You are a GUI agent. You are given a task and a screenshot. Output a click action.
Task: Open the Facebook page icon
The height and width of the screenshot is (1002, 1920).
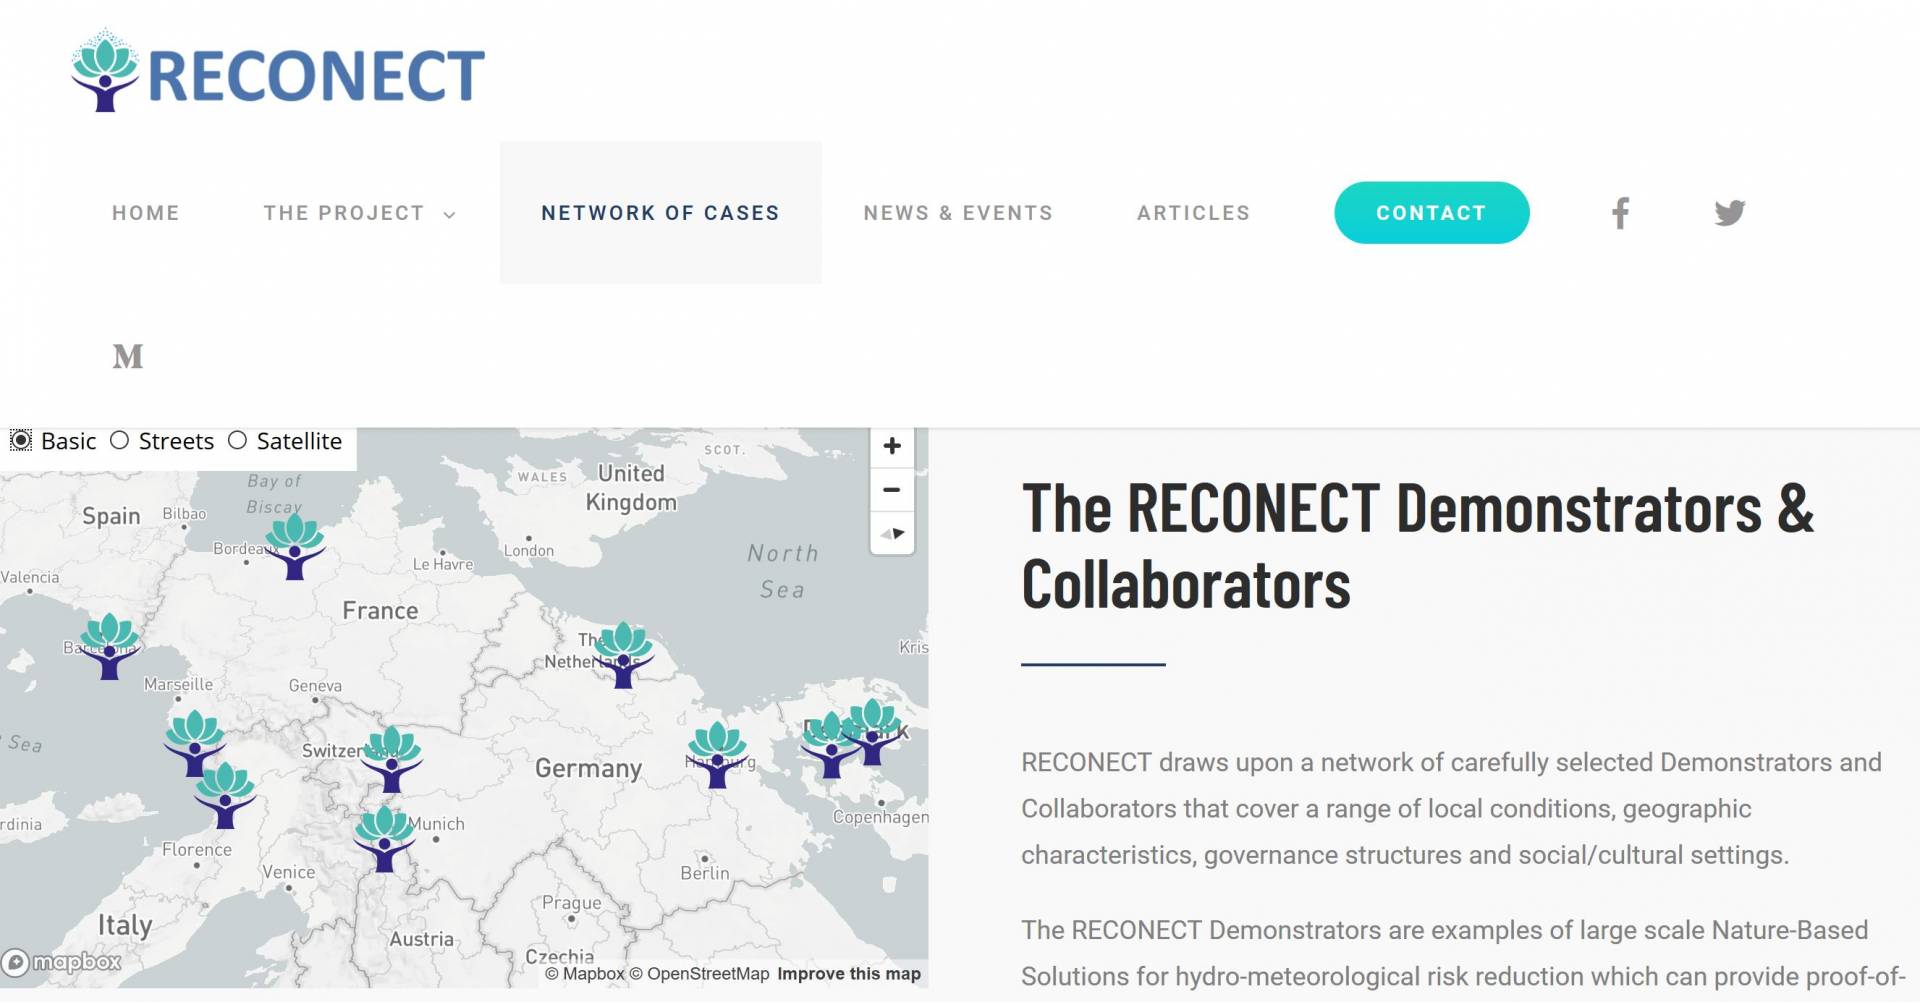coord(1620,213)
